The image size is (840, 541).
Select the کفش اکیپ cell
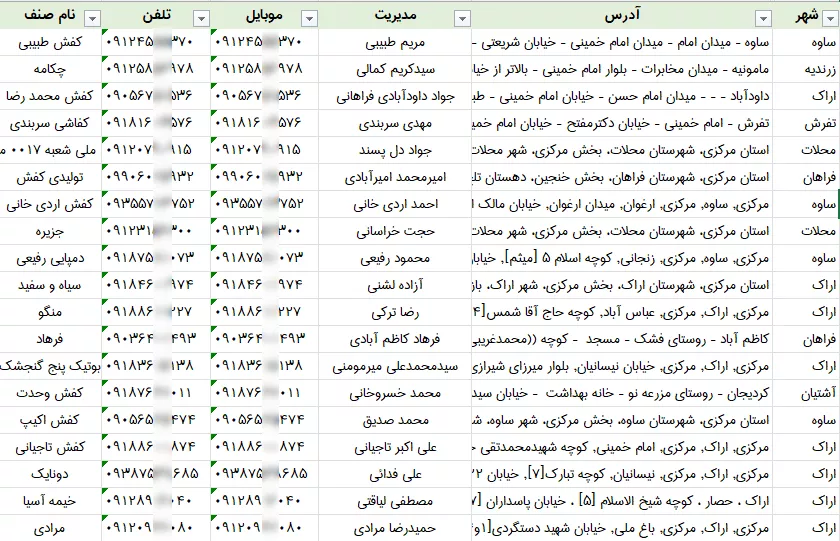[50, 420]
